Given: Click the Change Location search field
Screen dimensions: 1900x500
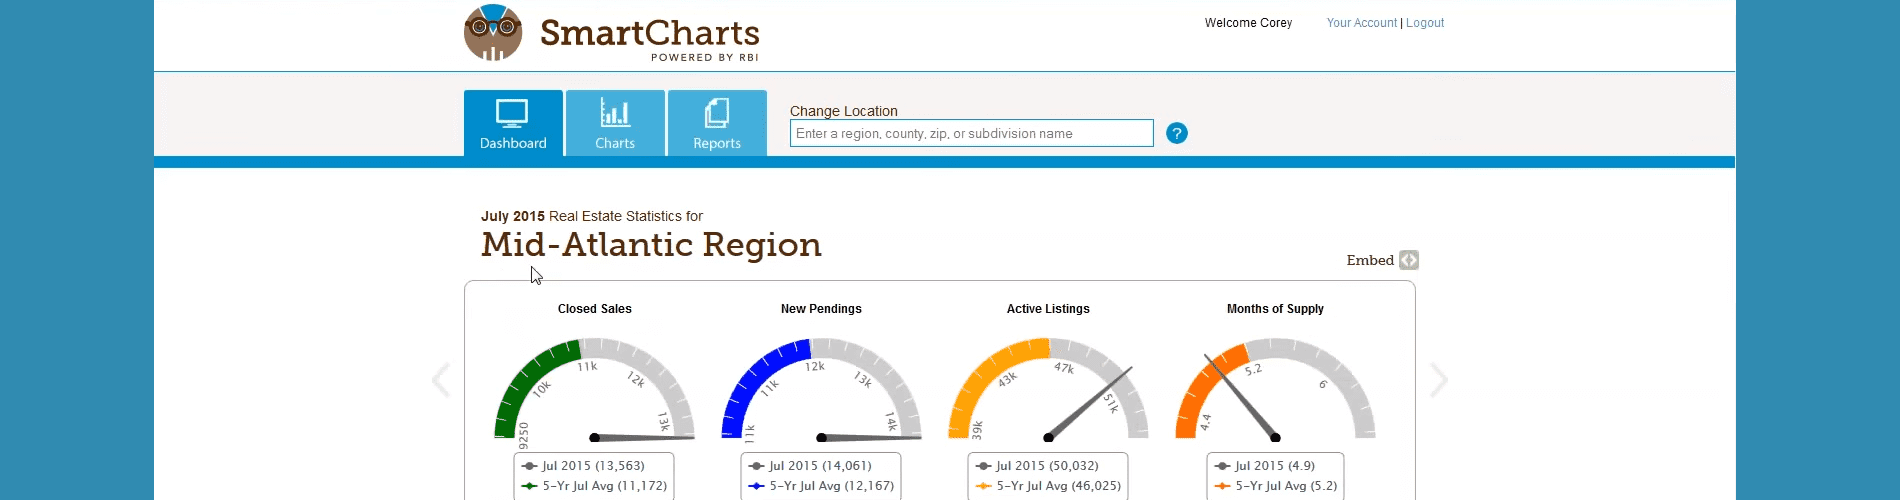Looking at the screenshot, I should pyautogui.click(x=971, y=133).
